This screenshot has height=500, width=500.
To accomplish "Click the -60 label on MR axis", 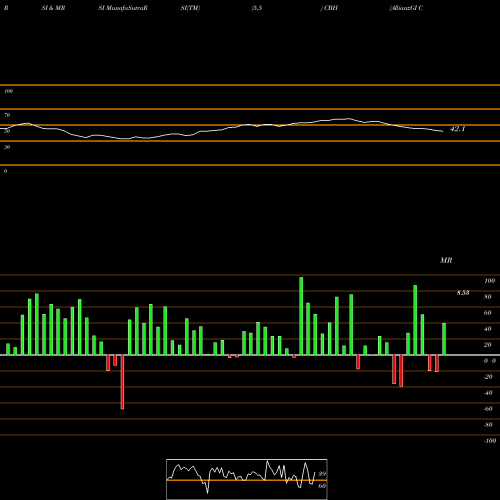I will click(488, 409).
